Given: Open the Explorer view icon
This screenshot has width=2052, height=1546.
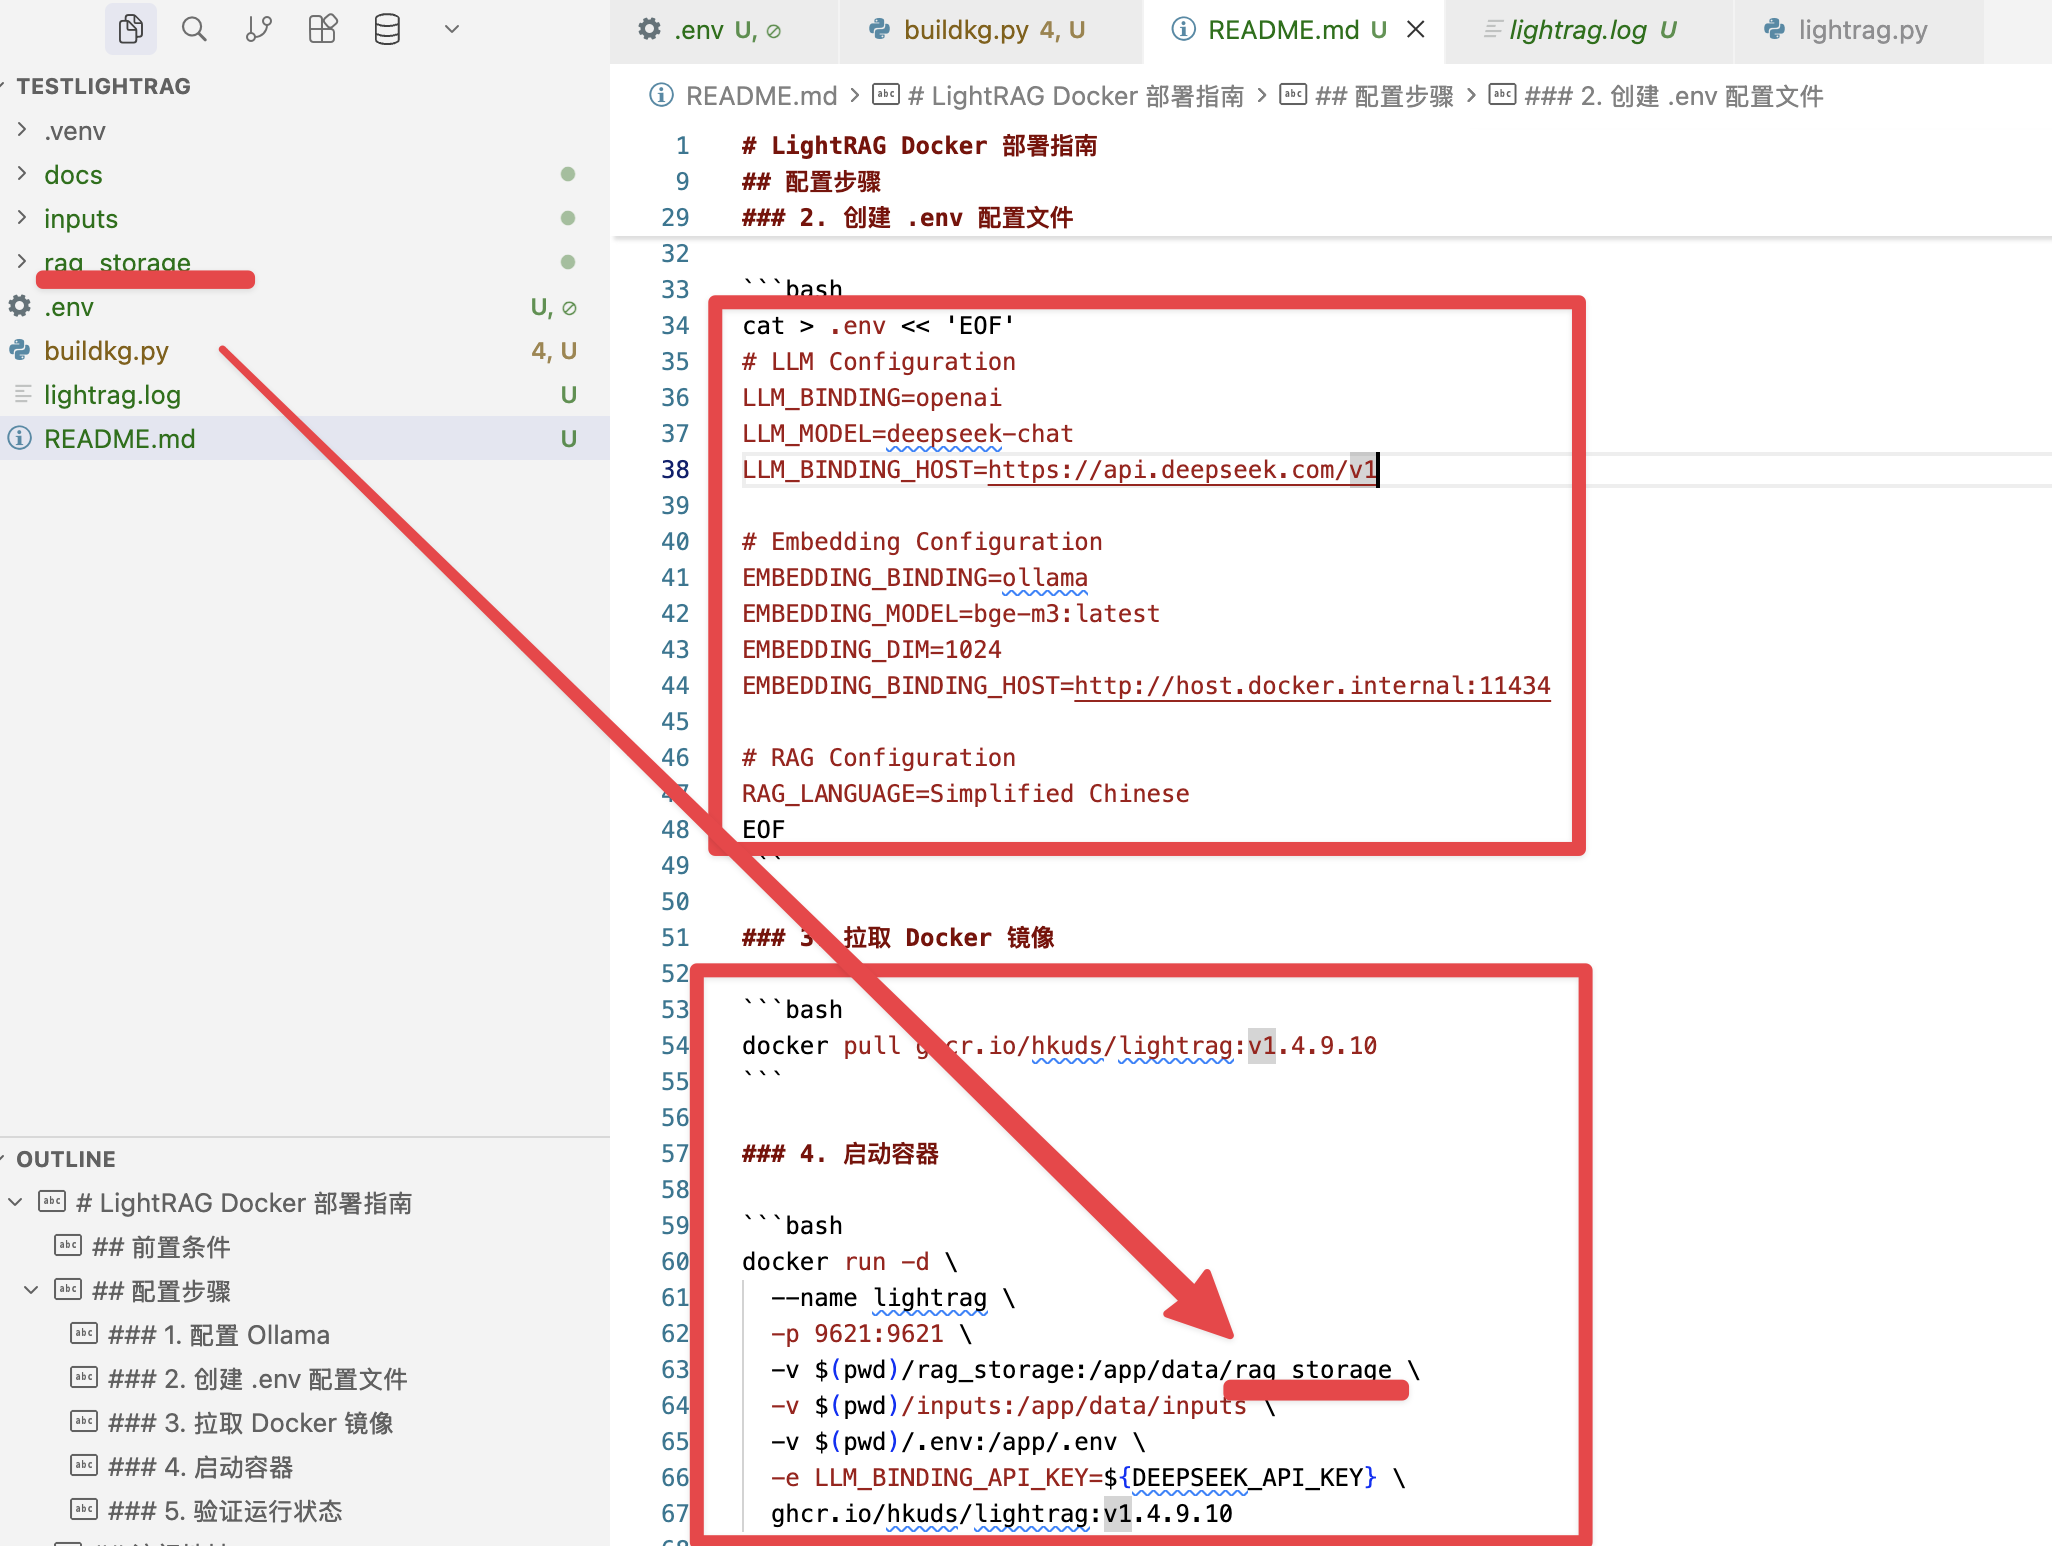Looking at the screenshot, I should pyautogui.click(x=130, y=29).
